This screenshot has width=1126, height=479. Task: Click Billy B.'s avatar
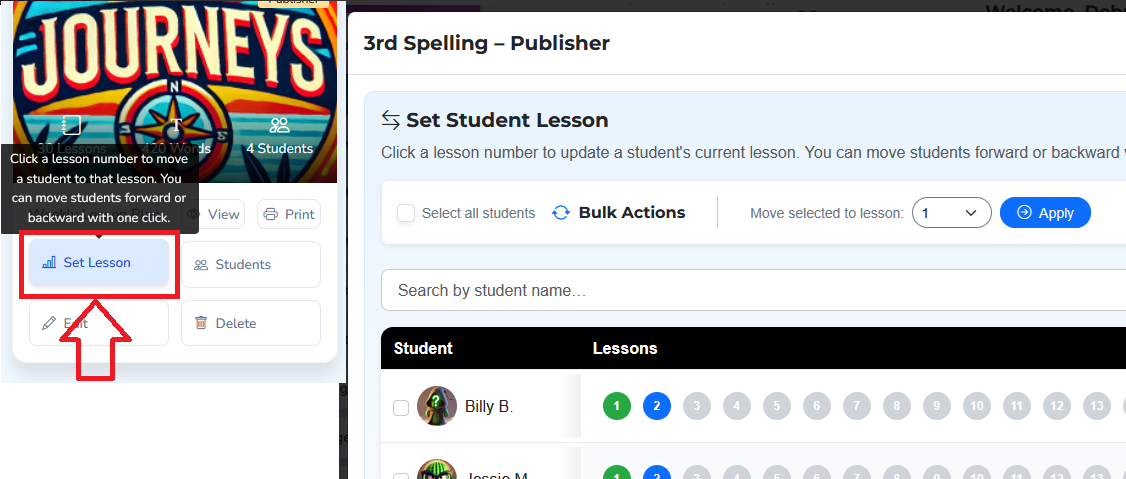(x=437, y=406)
